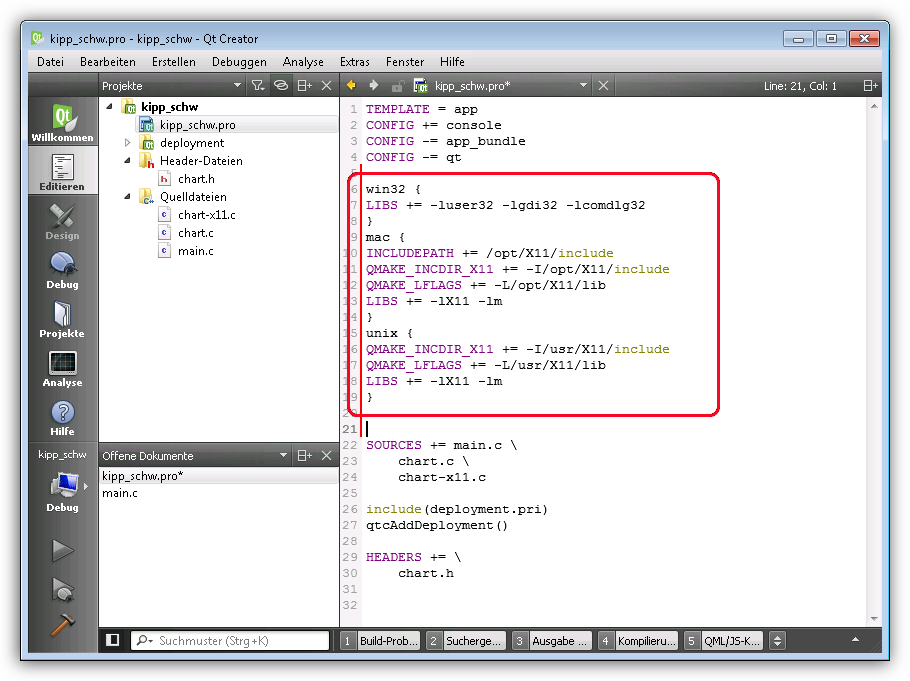Open the Design mode
The image size is (910, 681).
tap(62, 221)
